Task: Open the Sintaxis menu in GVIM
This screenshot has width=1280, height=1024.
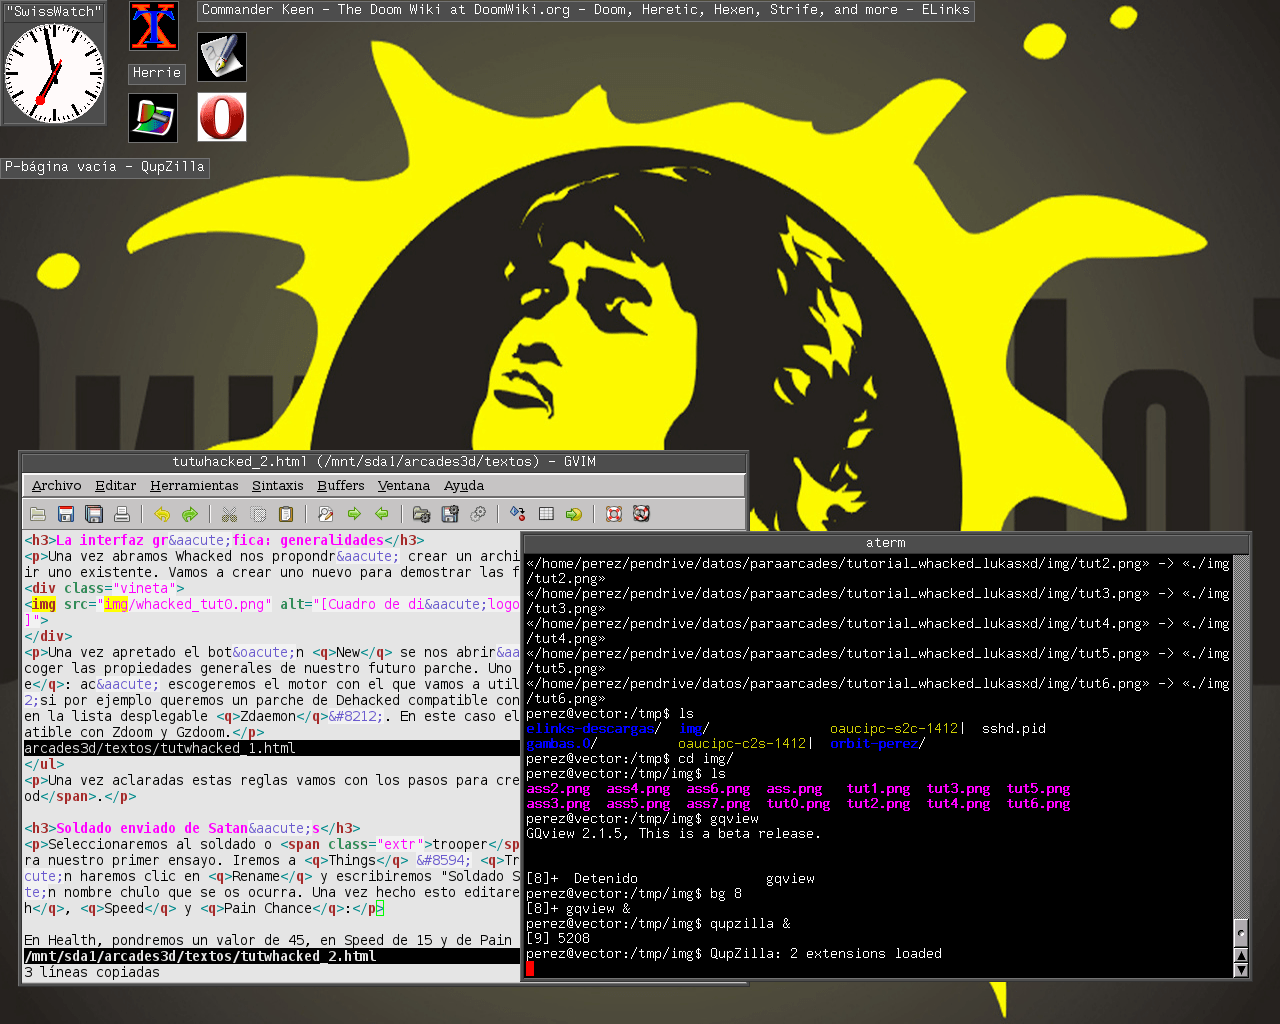Action: (x=277, y=486)
